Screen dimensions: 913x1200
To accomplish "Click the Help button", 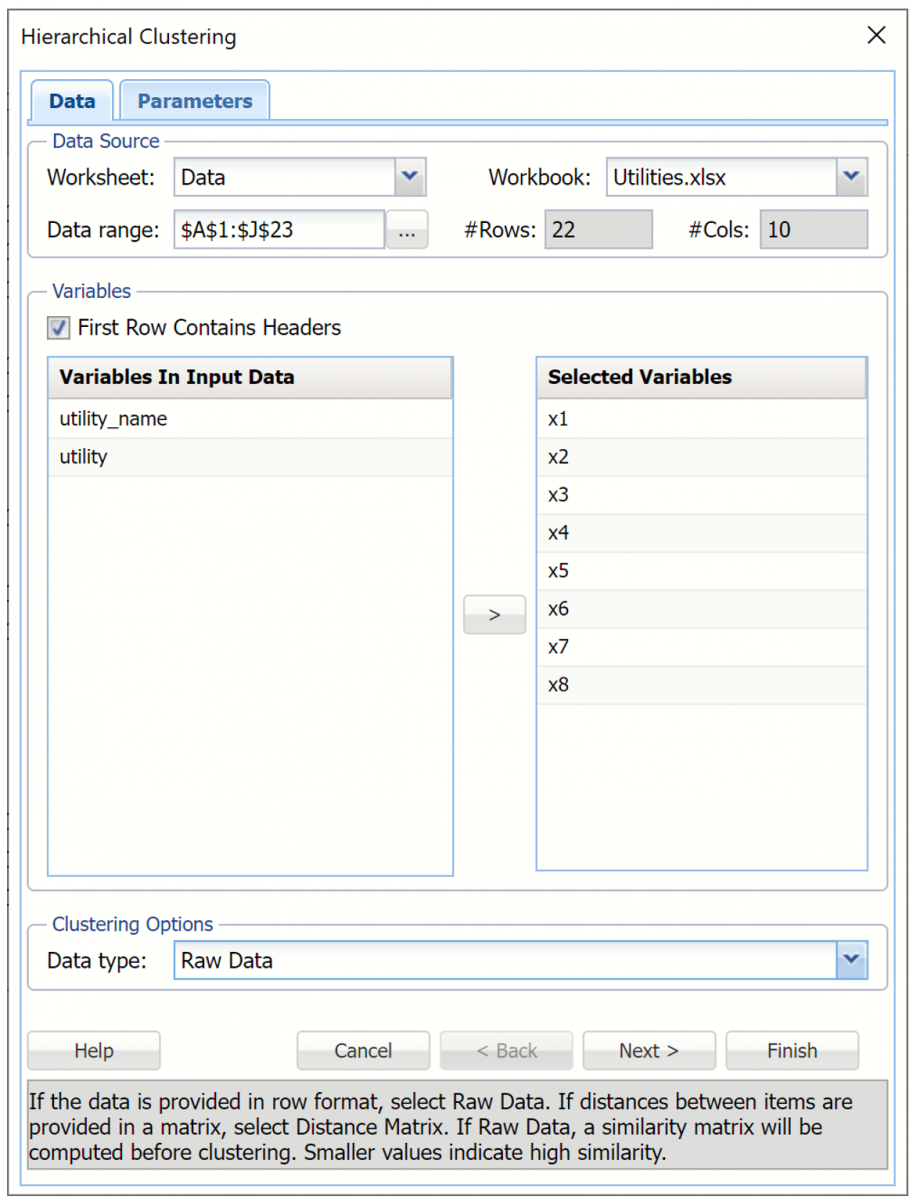I will coord(94,1051).
